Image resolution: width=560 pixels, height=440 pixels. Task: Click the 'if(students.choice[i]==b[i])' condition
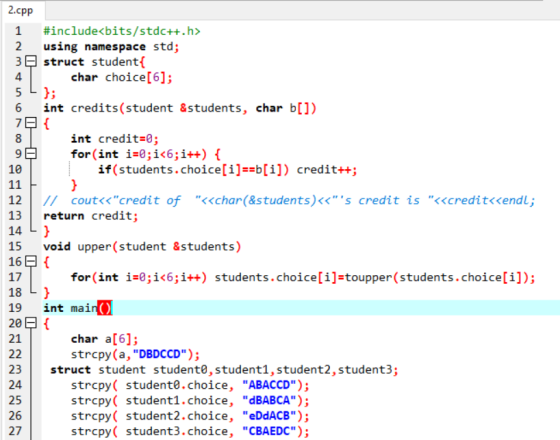click(x=194, y=169)
